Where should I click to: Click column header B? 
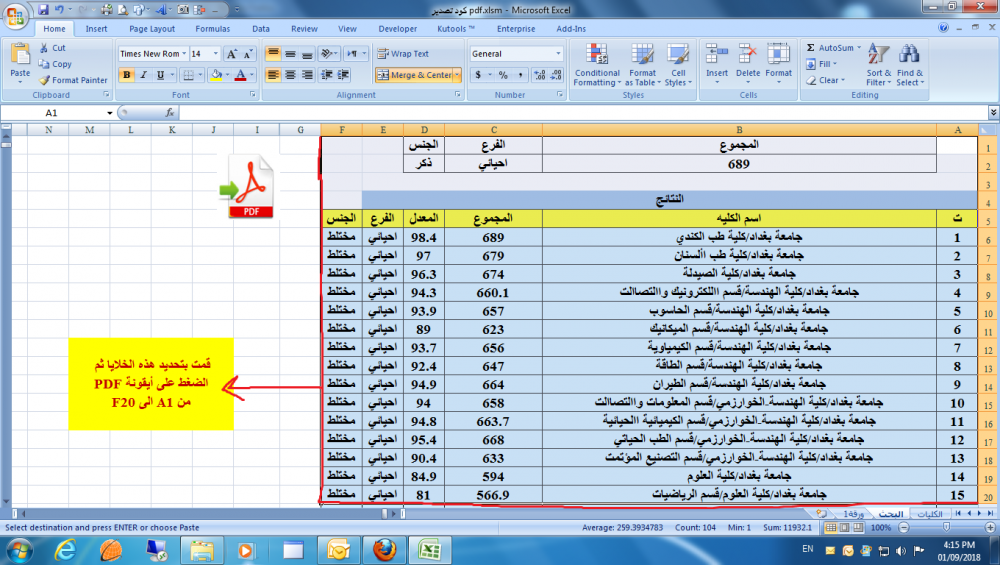[739, 129]
